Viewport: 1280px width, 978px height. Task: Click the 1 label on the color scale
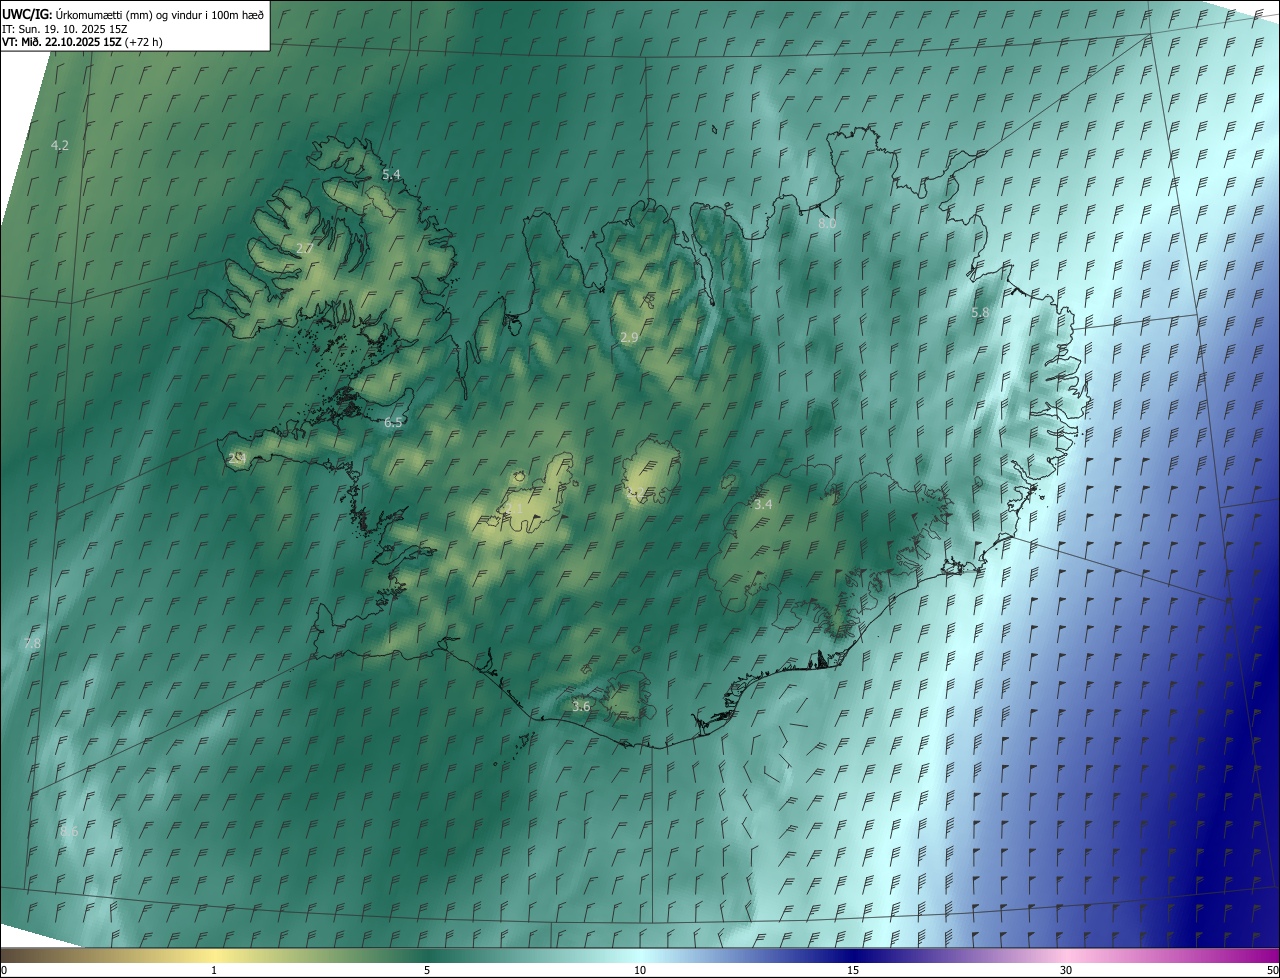(x=214, y=970)
